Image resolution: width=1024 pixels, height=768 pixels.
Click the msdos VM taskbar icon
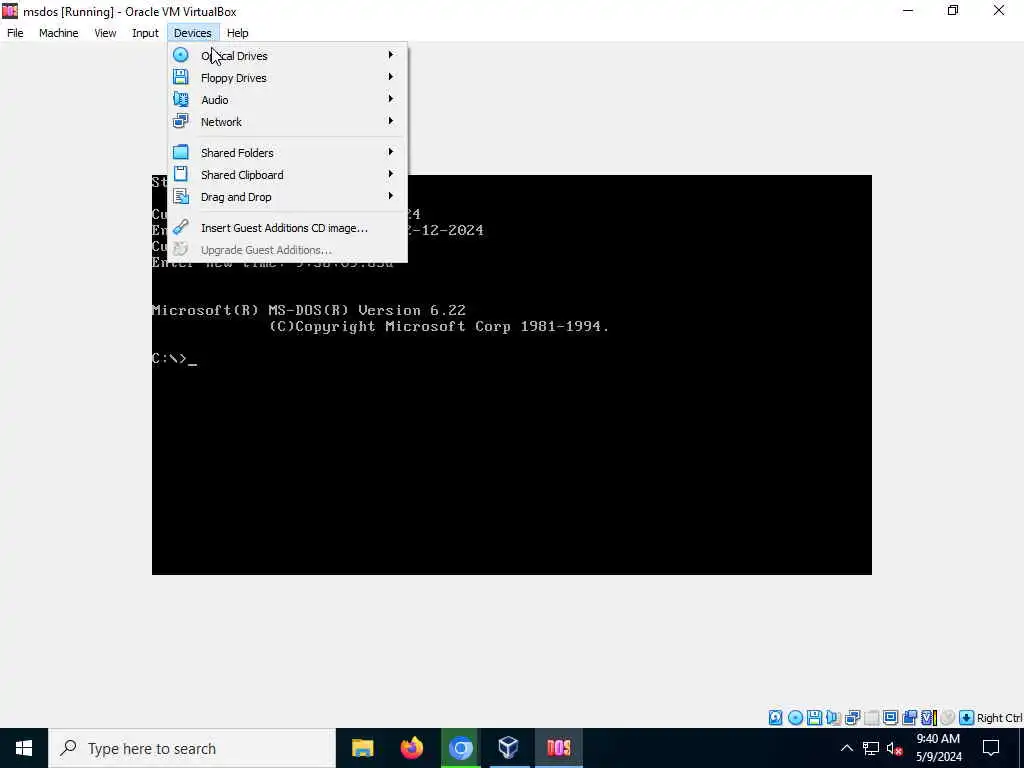coord(558,748)
